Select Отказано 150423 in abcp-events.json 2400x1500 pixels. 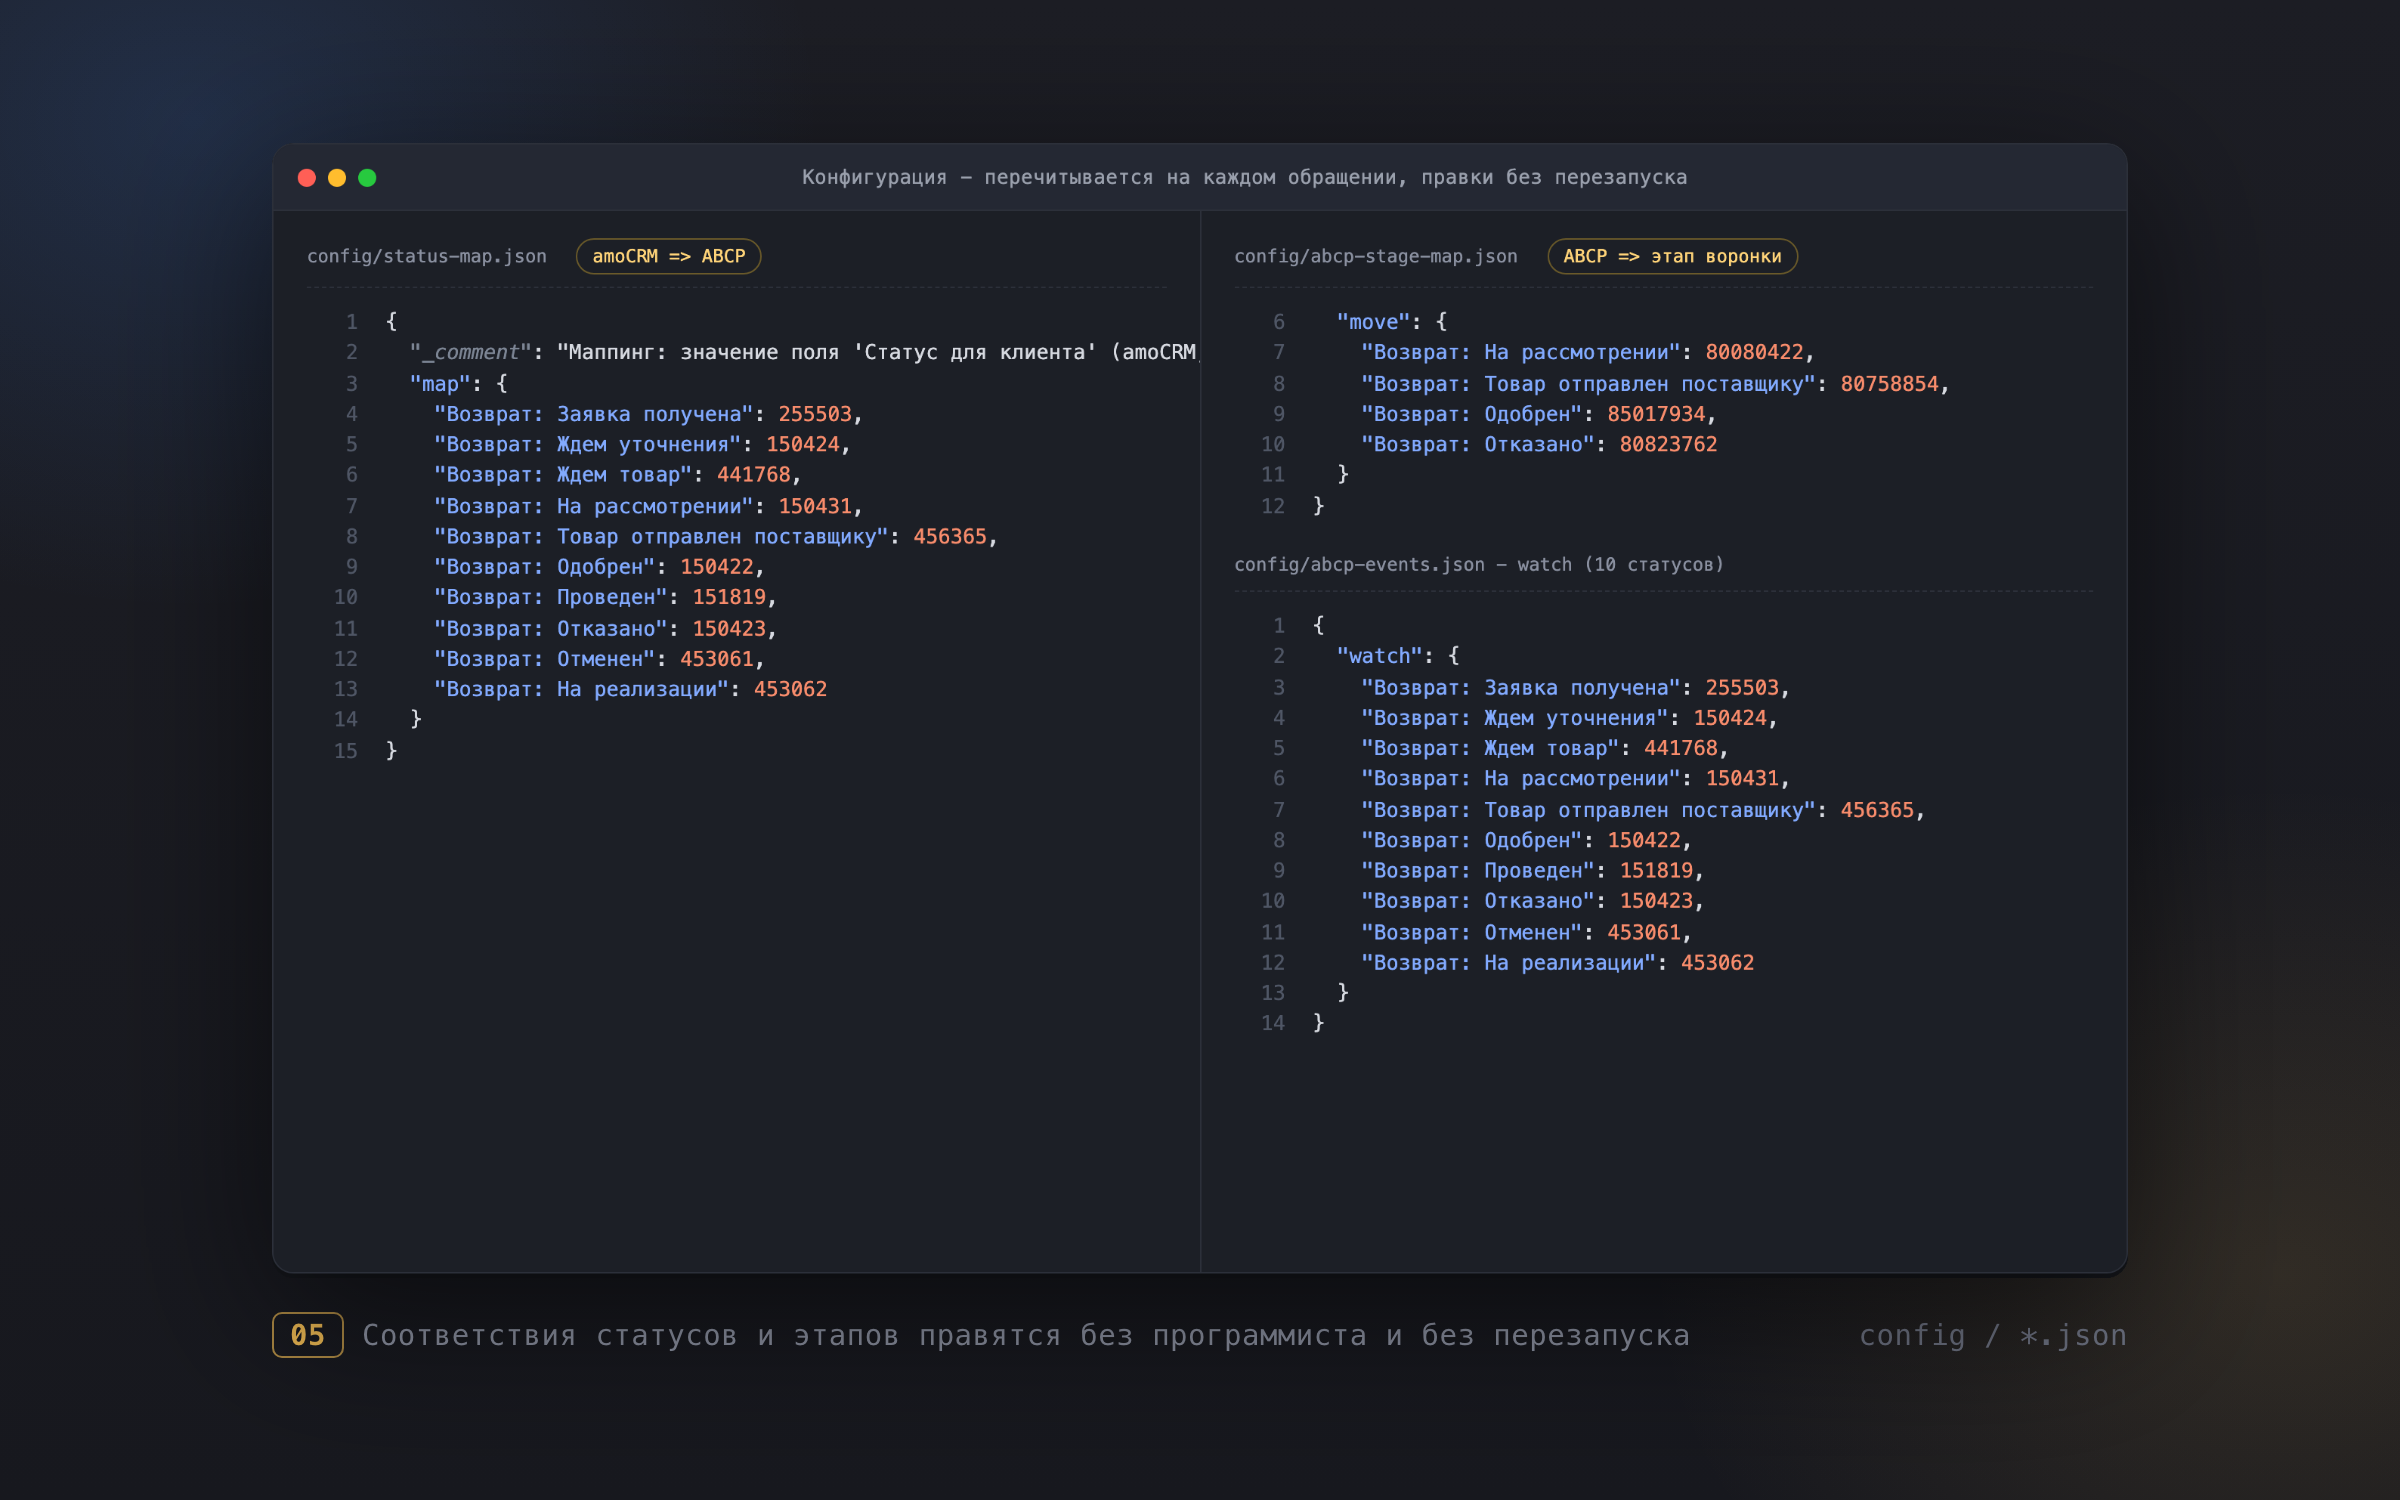click(1532, 900)
